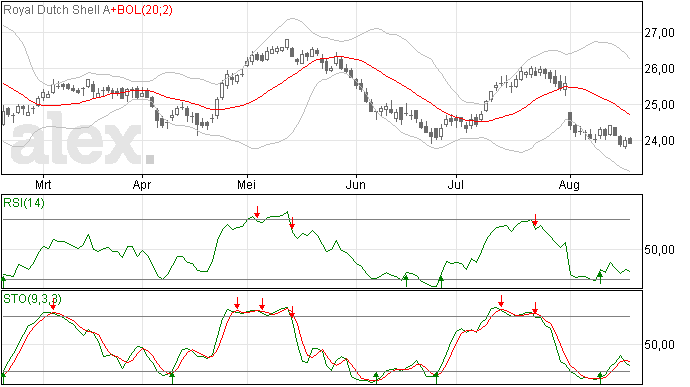Click the RSI red sell arrow in late July
This screenshot has width=690, height=387.
pos(535,220)
